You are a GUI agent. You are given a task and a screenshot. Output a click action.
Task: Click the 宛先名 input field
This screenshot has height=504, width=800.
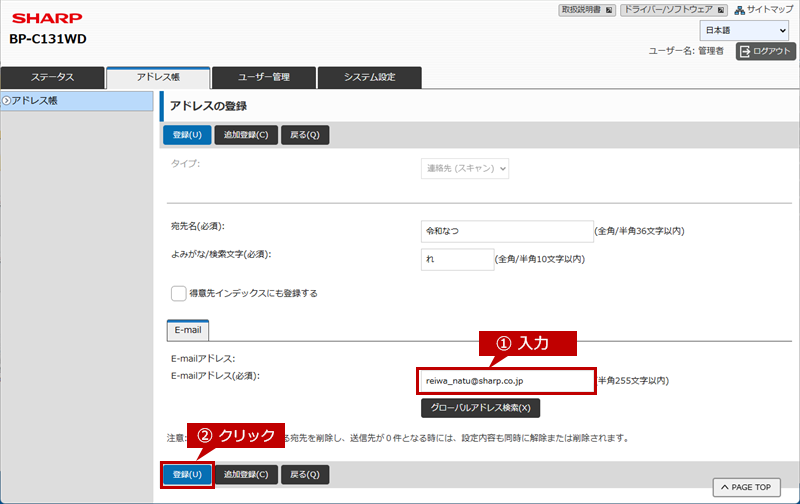pos(507,231)
